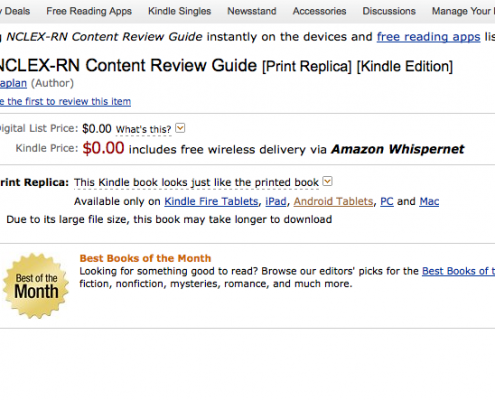Open the Android Tablets link
The height and width of the screenshot is (400, 495).
333,201
